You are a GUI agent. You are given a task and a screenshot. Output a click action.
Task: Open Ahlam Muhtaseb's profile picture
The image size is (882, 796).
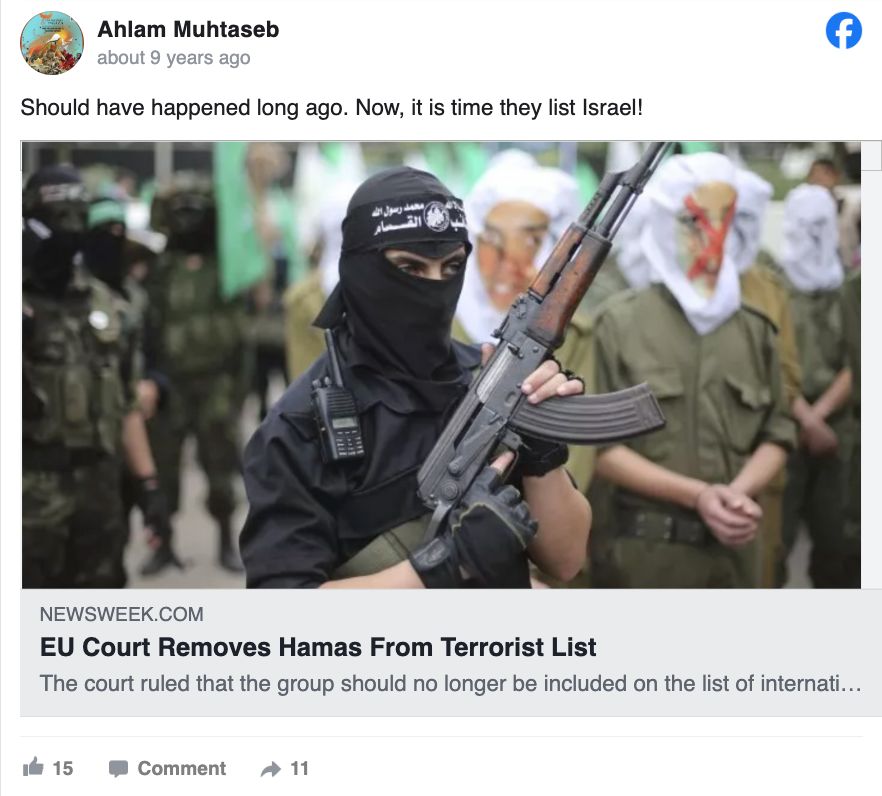point(52,43)
